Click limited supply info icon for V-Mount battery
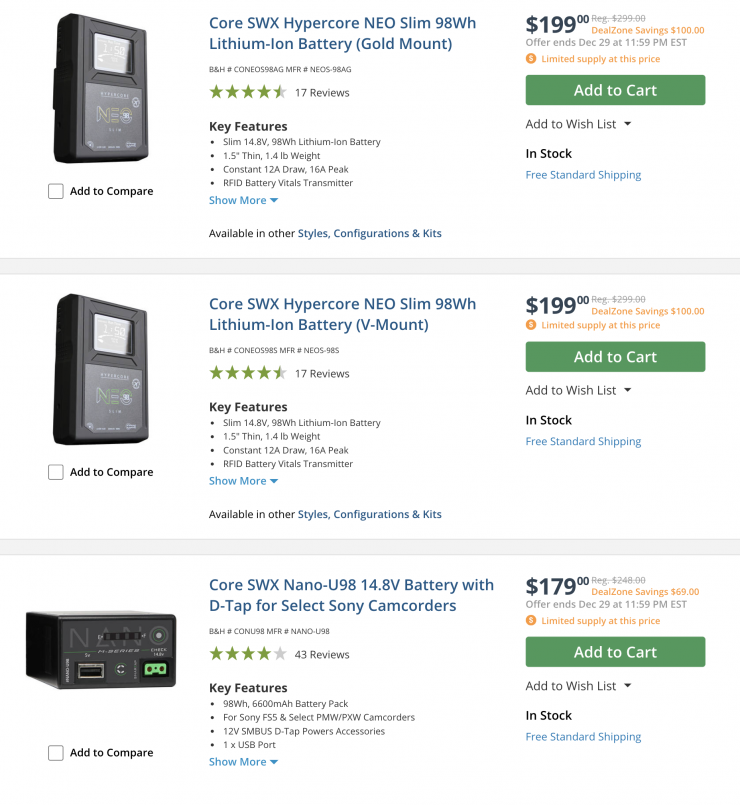This screenshot has height=805, width=740. 531,325
